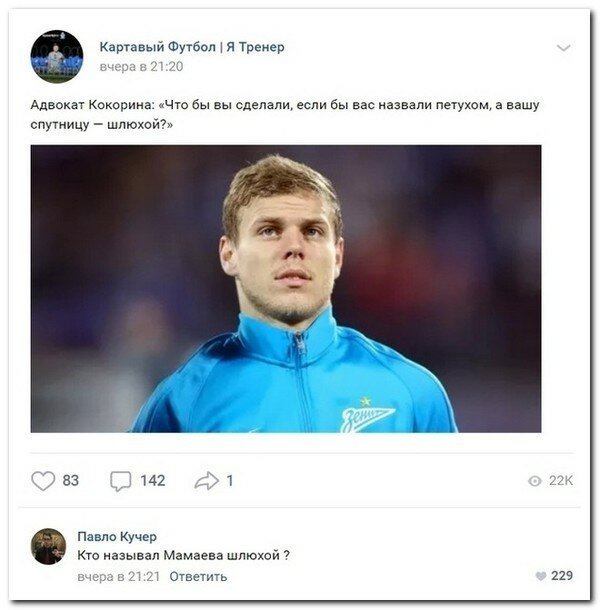Reply to the comment via Ответить
Screen dimensions: 600x610
198,576
